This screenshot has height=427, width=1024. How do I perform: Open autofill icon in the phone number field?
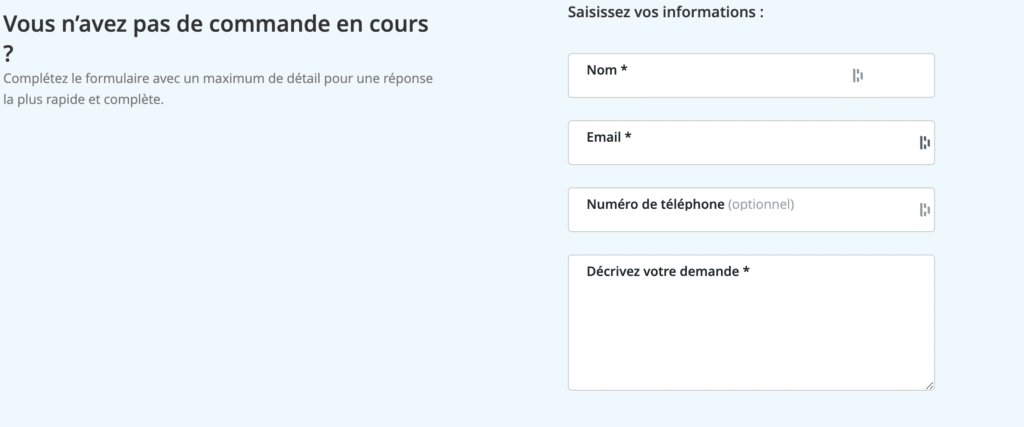(x=925, y=210)
